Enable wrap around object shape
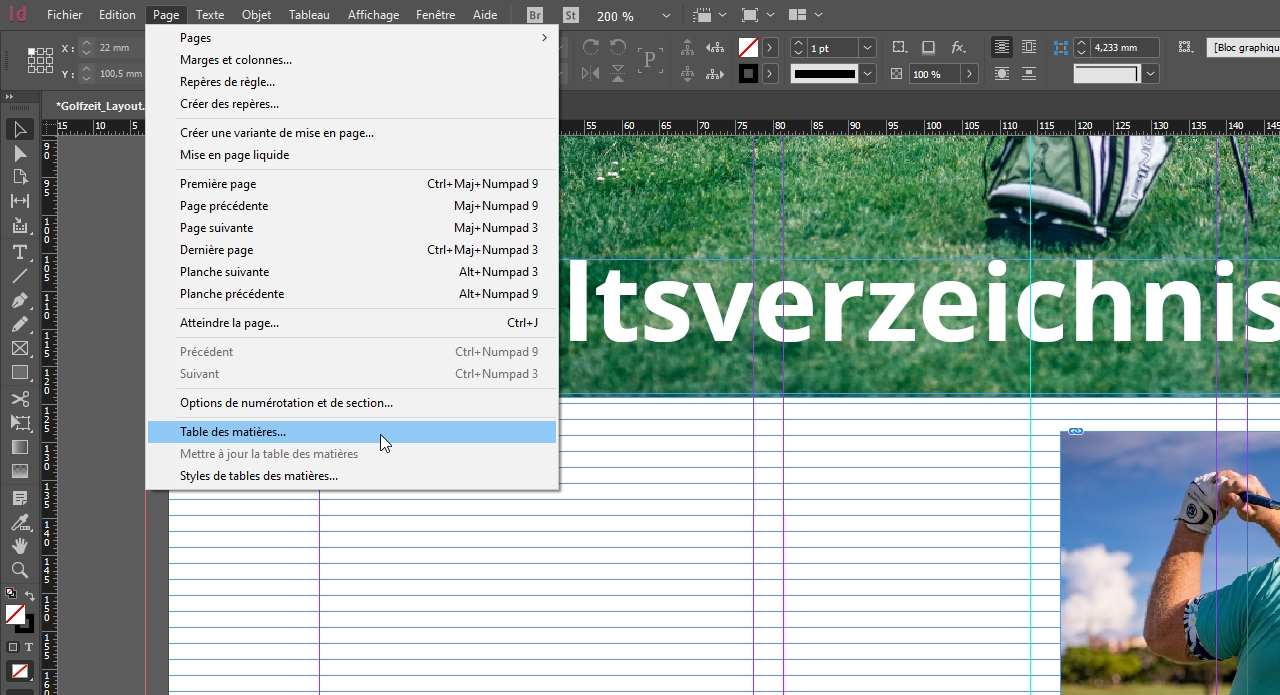 (x=1002, y=73)
